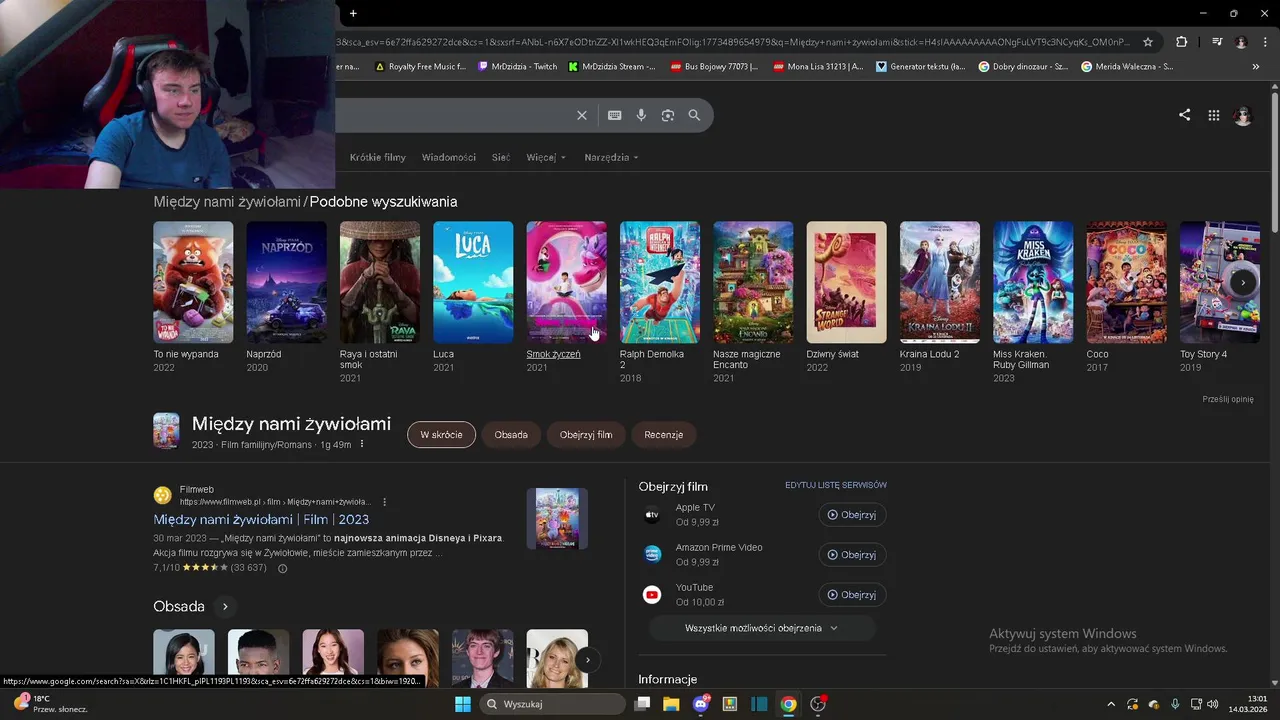Select the Obsada chip
Screen dimensions: 1280x720
pos(511,435)
